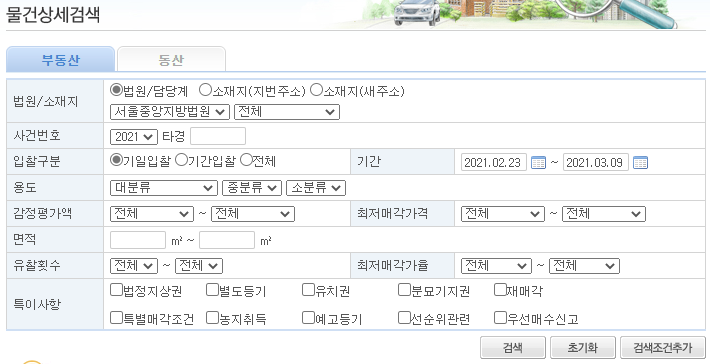
Task: Open the 최저매각가격 maximum dropdown
Action: pos(604,214)
